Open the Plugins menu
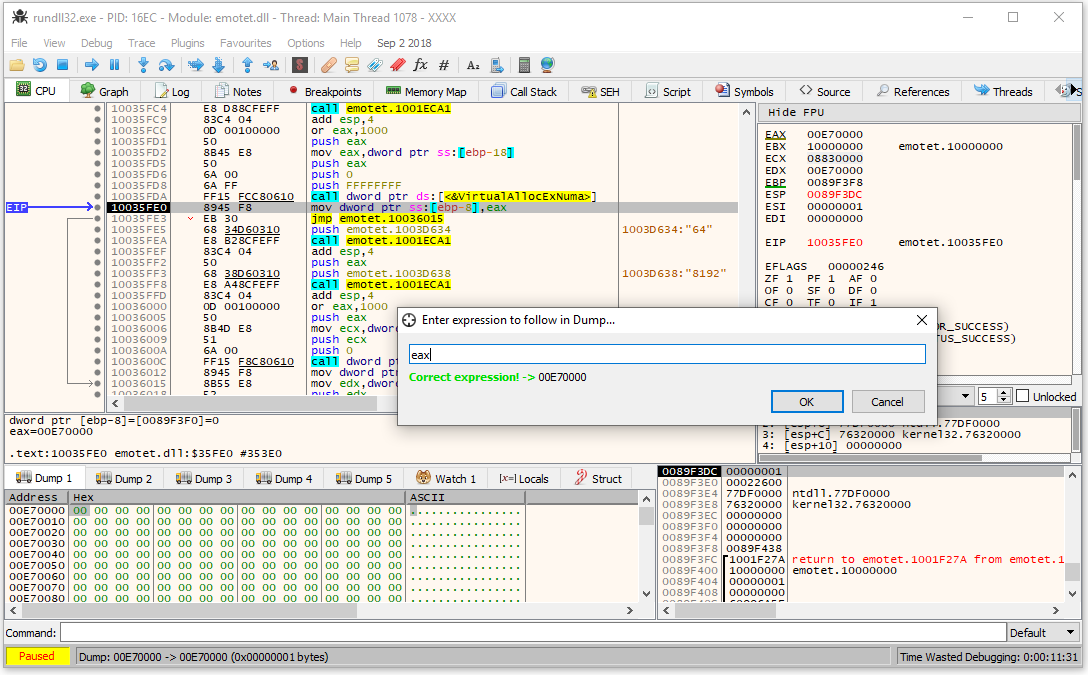The width and height of the screenshot is (1088, 675). pyautogui.click(x=187, y=43)
